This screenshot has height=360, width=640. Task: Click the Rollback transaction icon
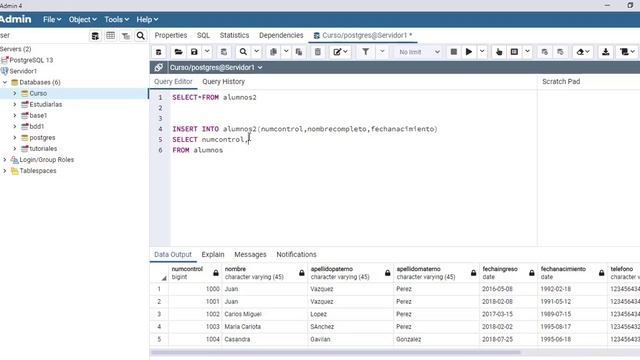point(560,52)
